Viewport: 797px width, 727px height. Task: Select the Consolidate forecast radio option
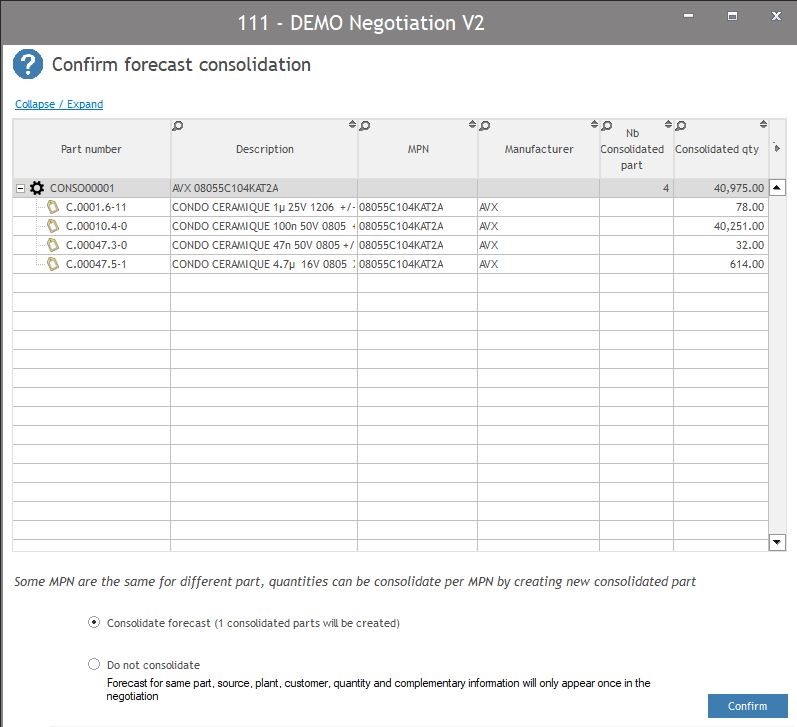[94, 622]
